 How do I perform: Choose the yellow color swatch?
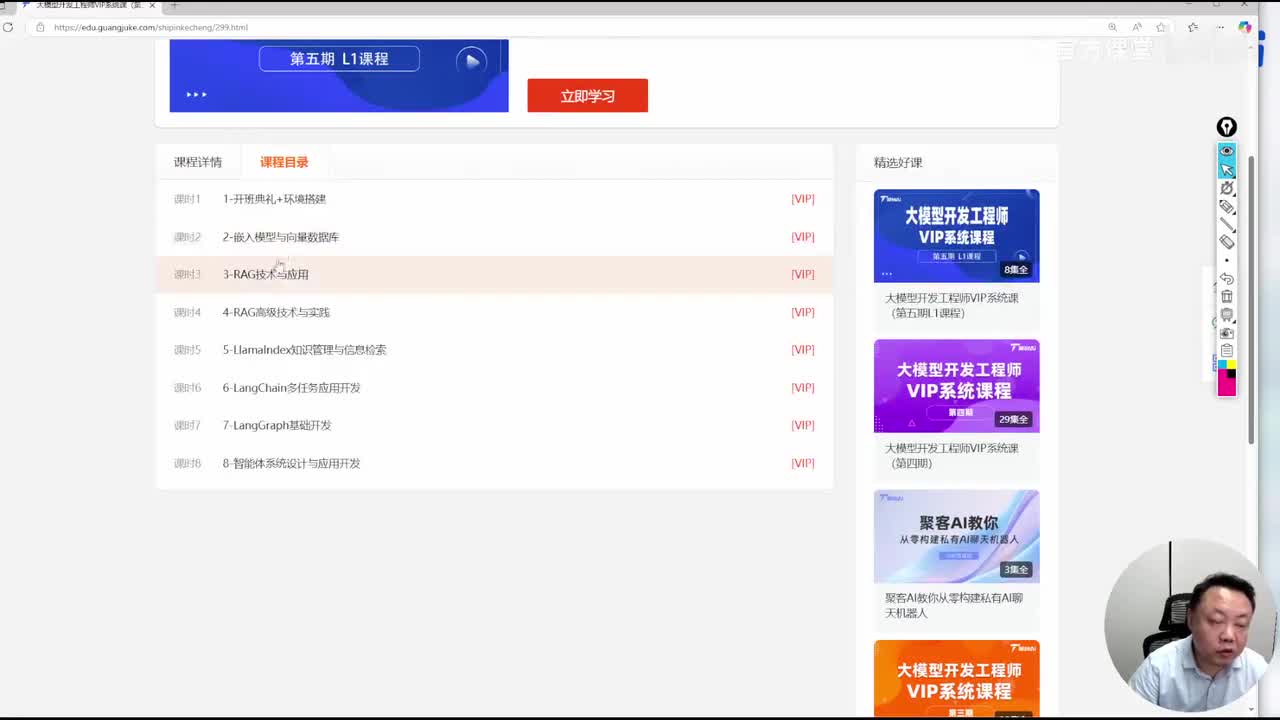coord(1231,365)
